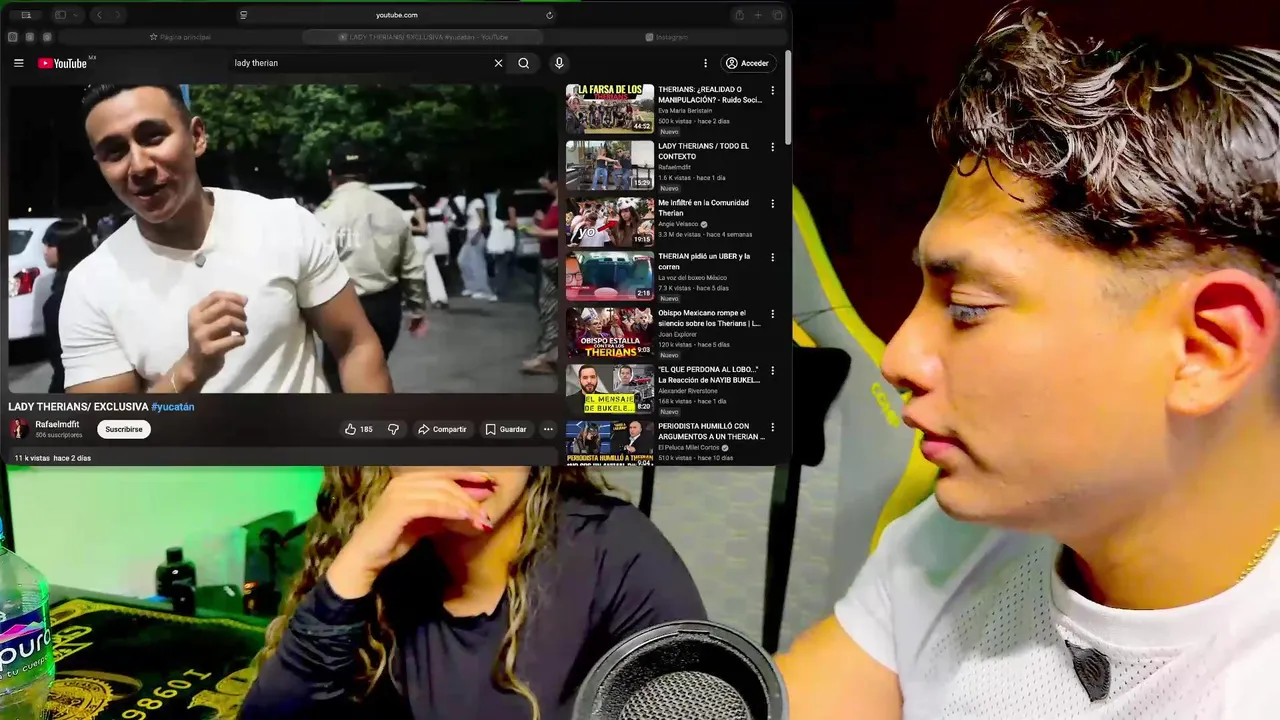Open options menu for 'THERIANS: ¿REALIDAD O MANIPULACIÓN?'
The height and width of the screenshot is (720, 1280).
(772, 90)
